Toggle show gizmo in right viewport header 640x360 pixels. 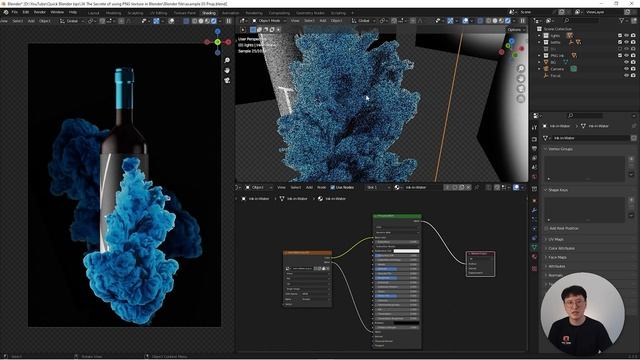[450, 20]
